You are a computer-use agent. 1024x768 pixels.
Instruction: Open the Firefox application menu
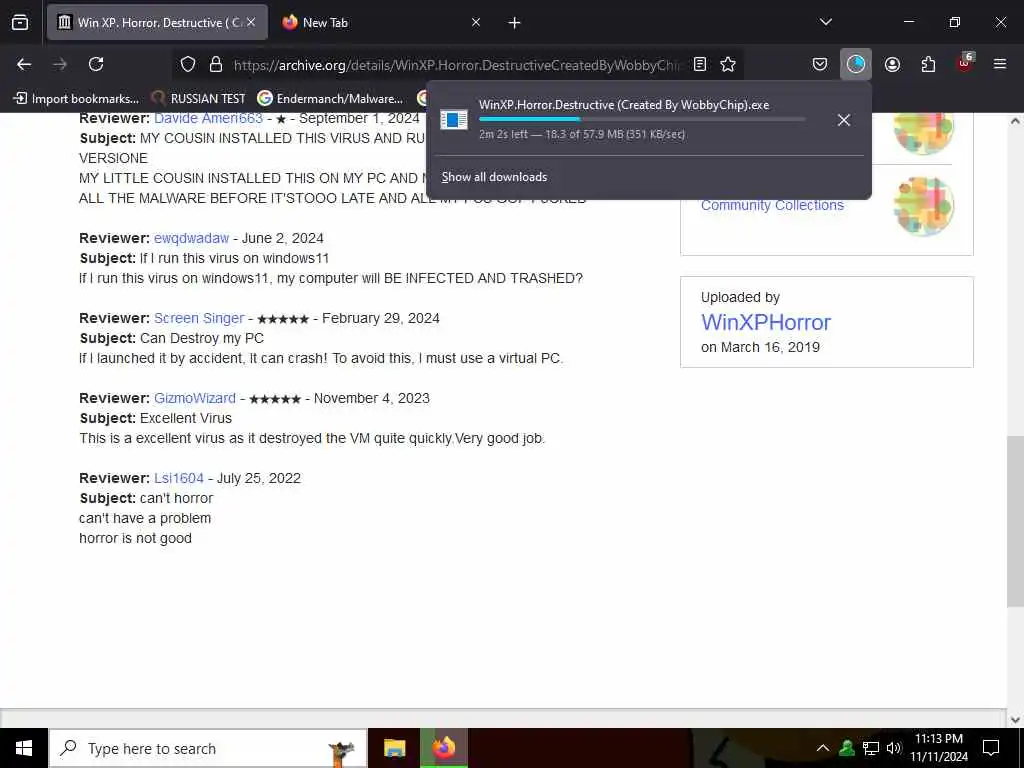click(1000, 64)
